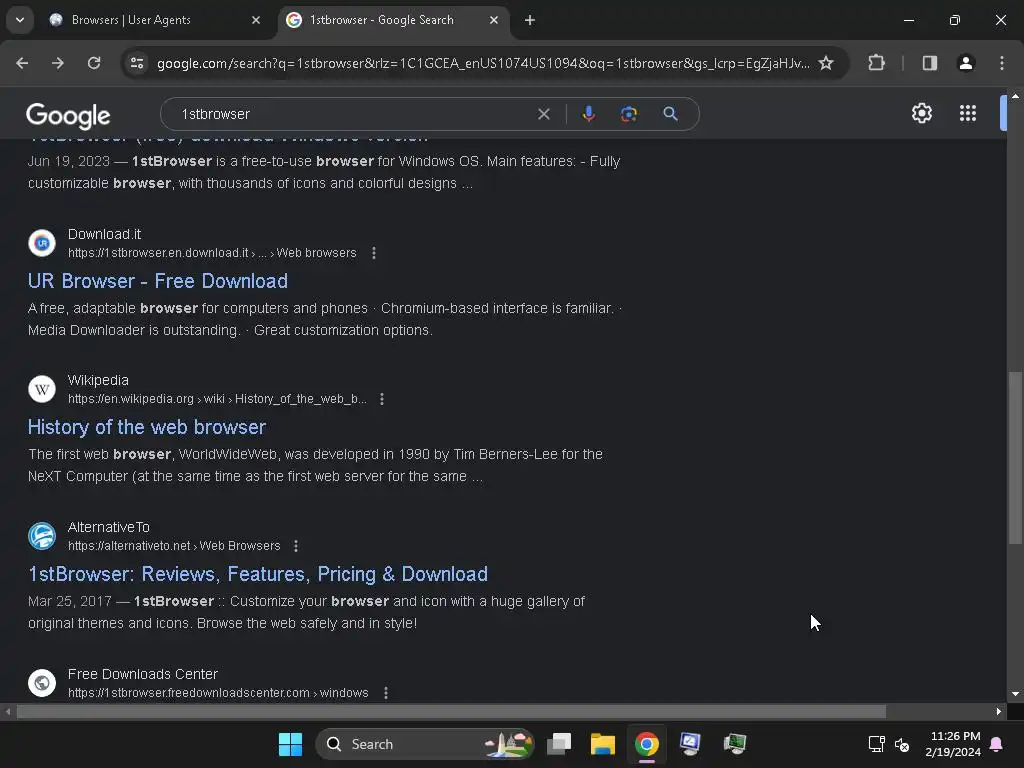Open History of the web browser link
The width and height of the screenshot is (1024, 768).
click(147, 427)
